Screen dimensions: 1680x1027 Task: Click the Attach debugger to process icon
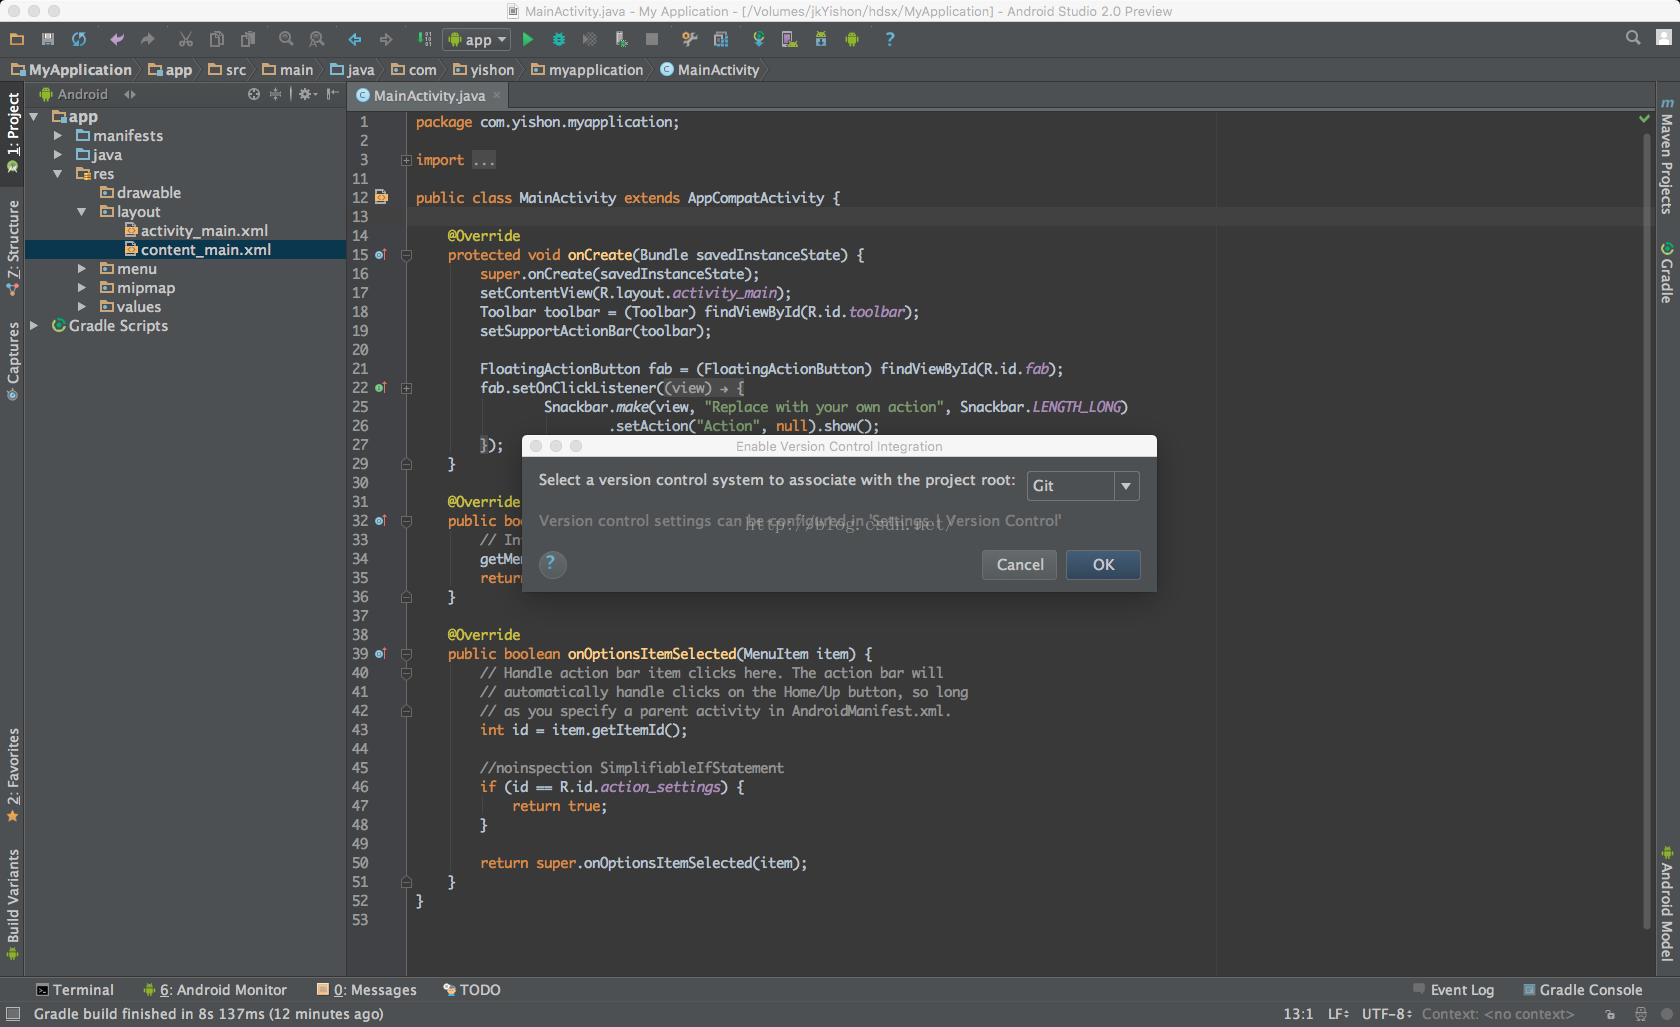[621, 39]
